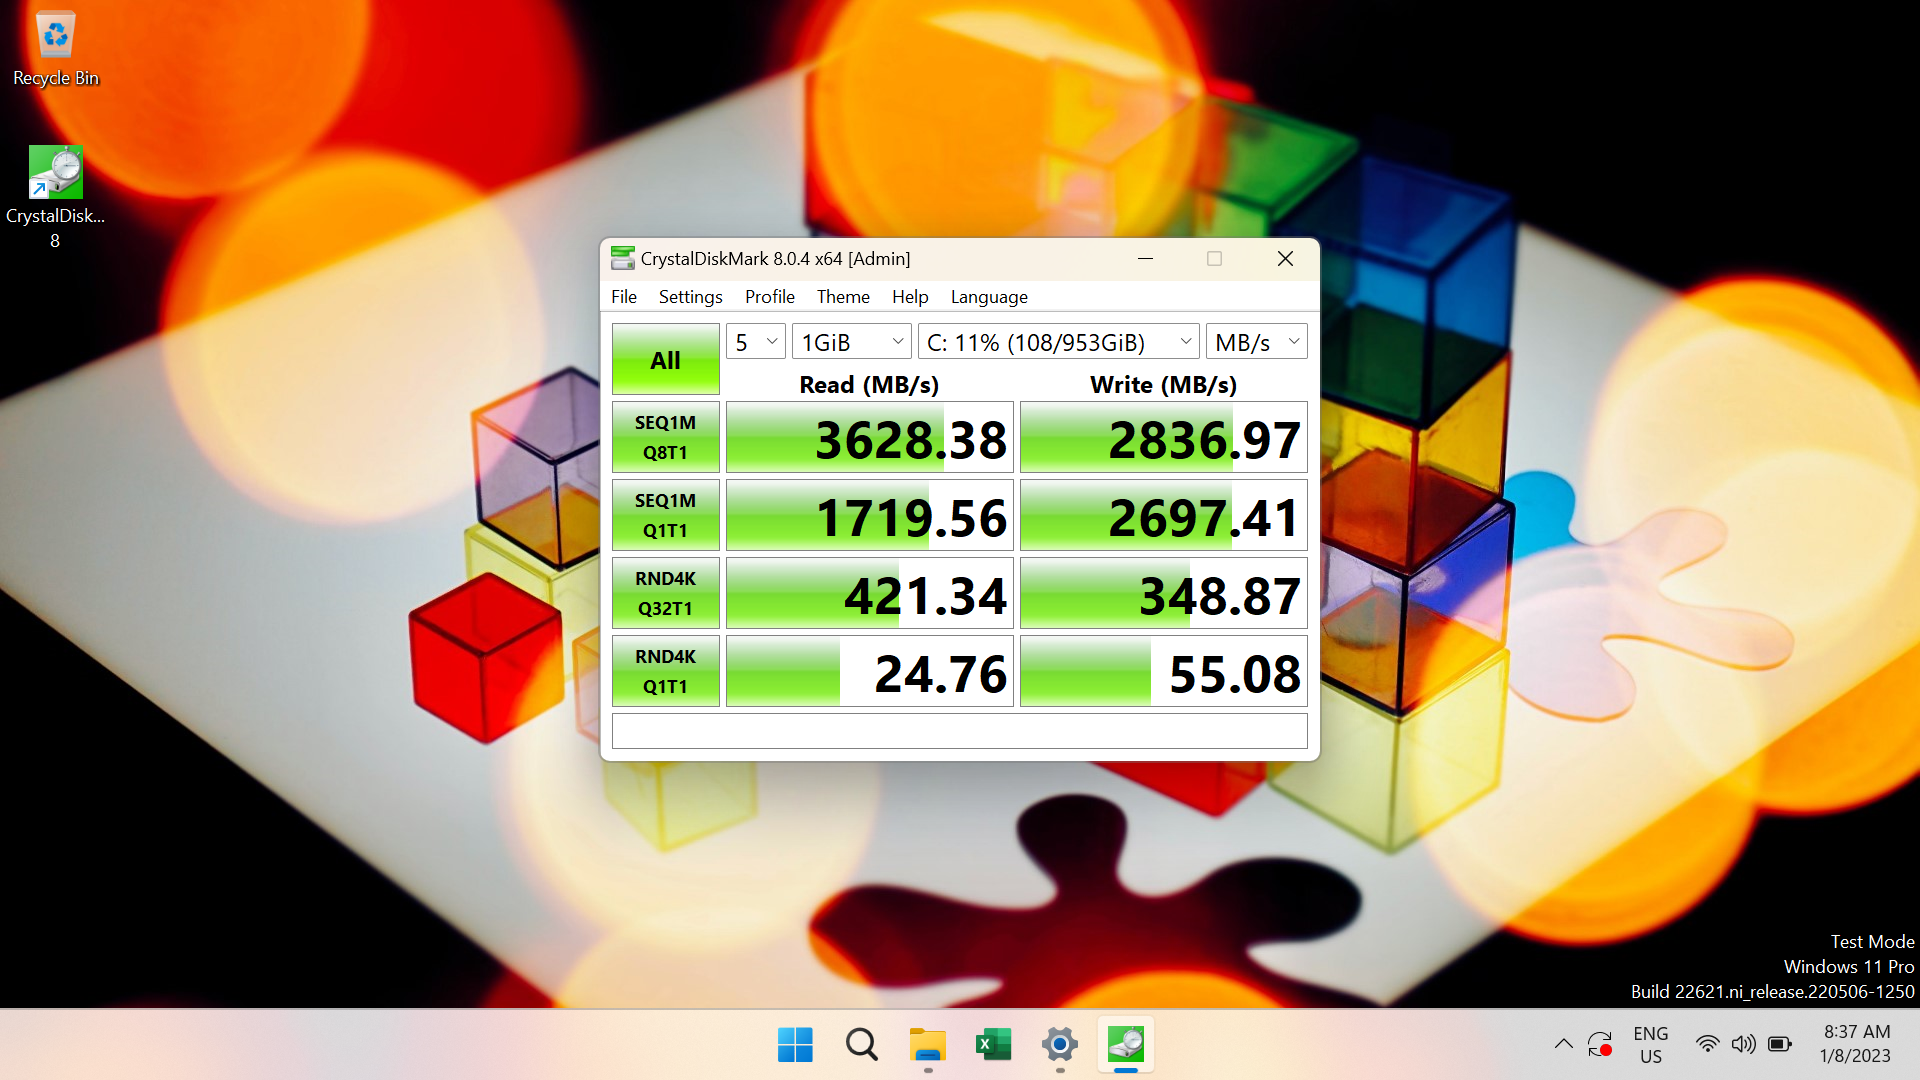
Task: Click the empty comment field below the results
Action: 960,731
